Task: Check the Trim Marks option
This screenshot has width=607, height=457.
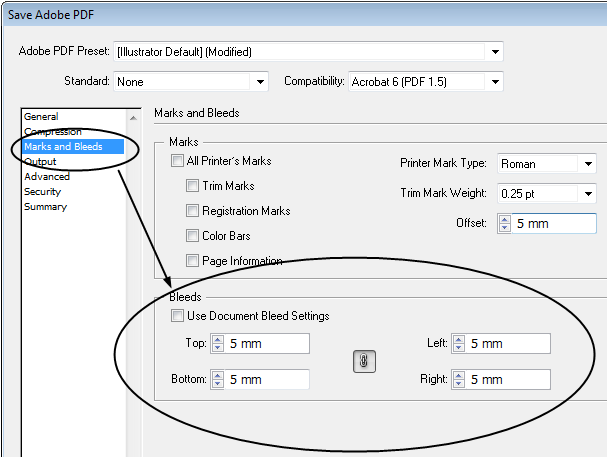Action: 192,186
